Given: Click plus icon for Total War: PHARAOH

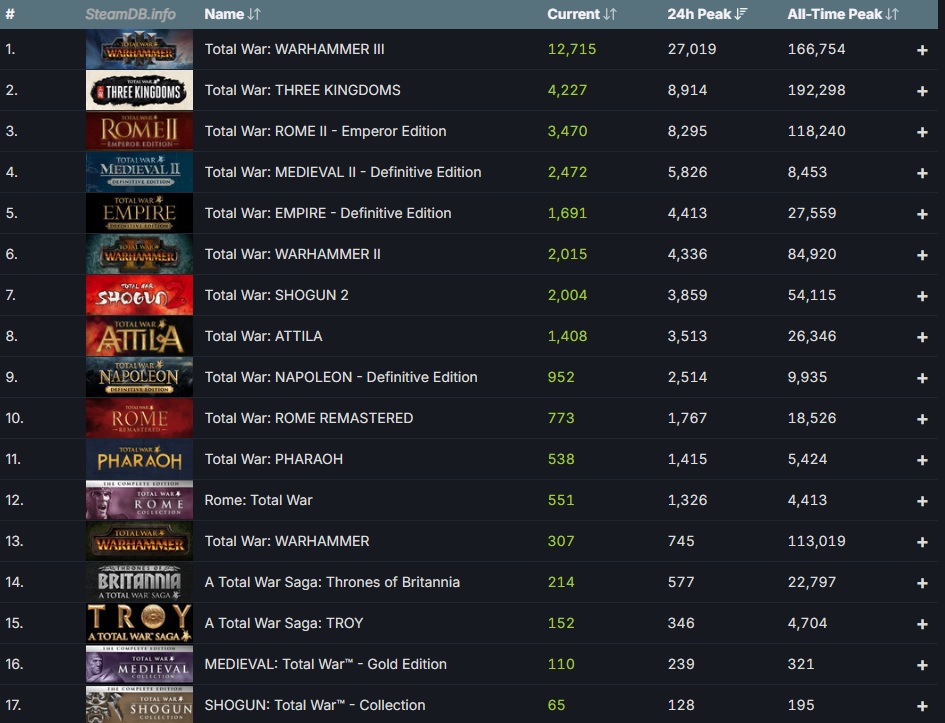Looking at the screenshot, I should click(922, 460).
